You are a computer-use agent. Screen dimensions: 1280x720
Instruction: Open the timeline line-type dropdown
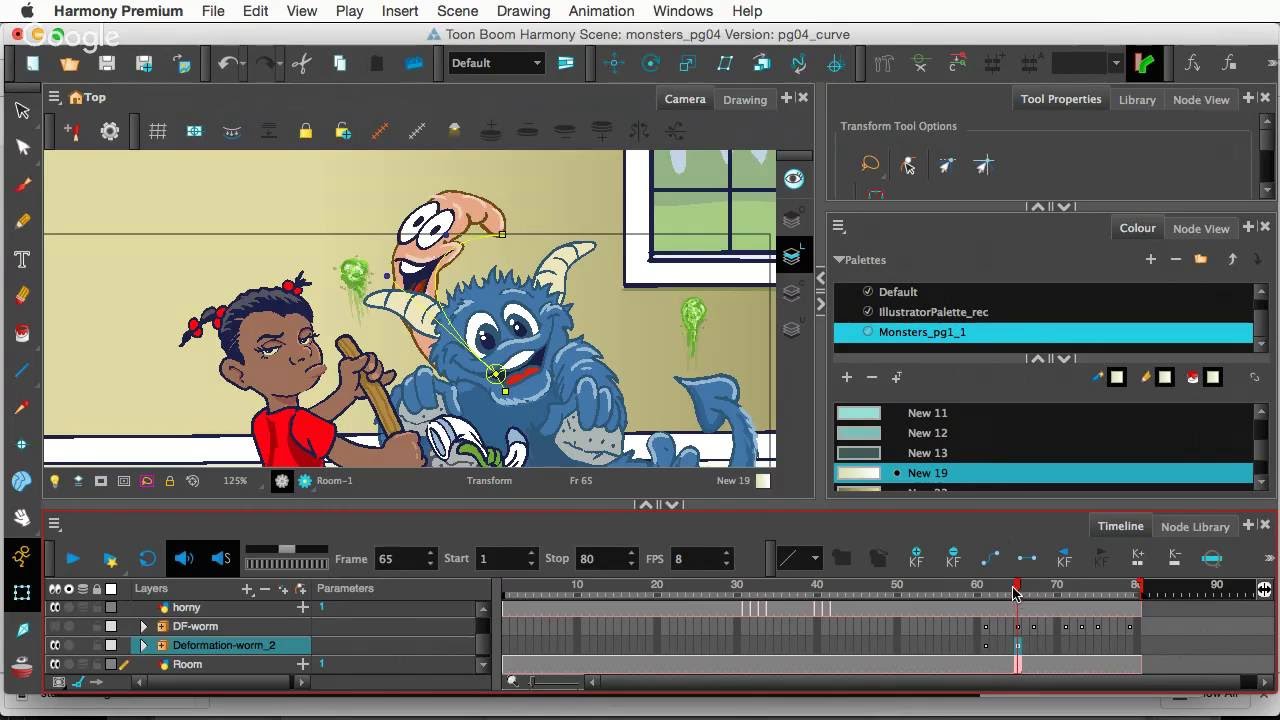800,558
